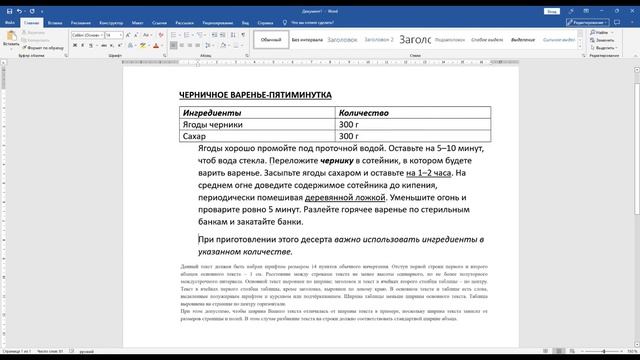Switch to Web Layout view

pyautogui.click(x=572, y=351)
